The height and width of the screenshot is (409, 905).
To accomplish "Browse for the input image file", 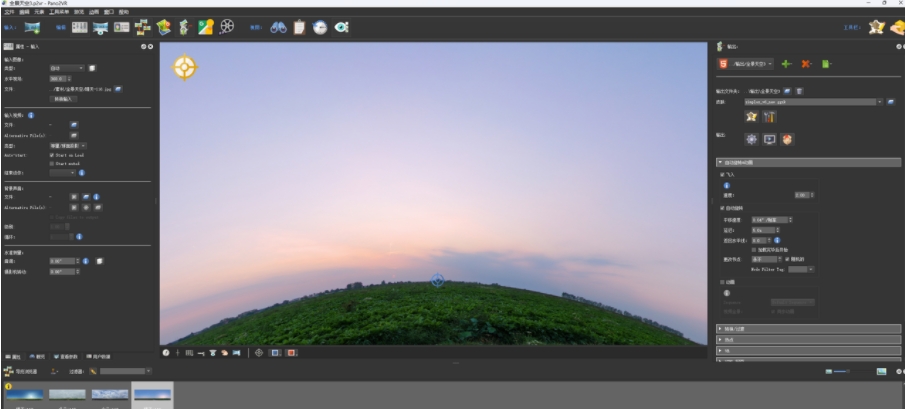I will pyautogui.click(x=118, y=89).
